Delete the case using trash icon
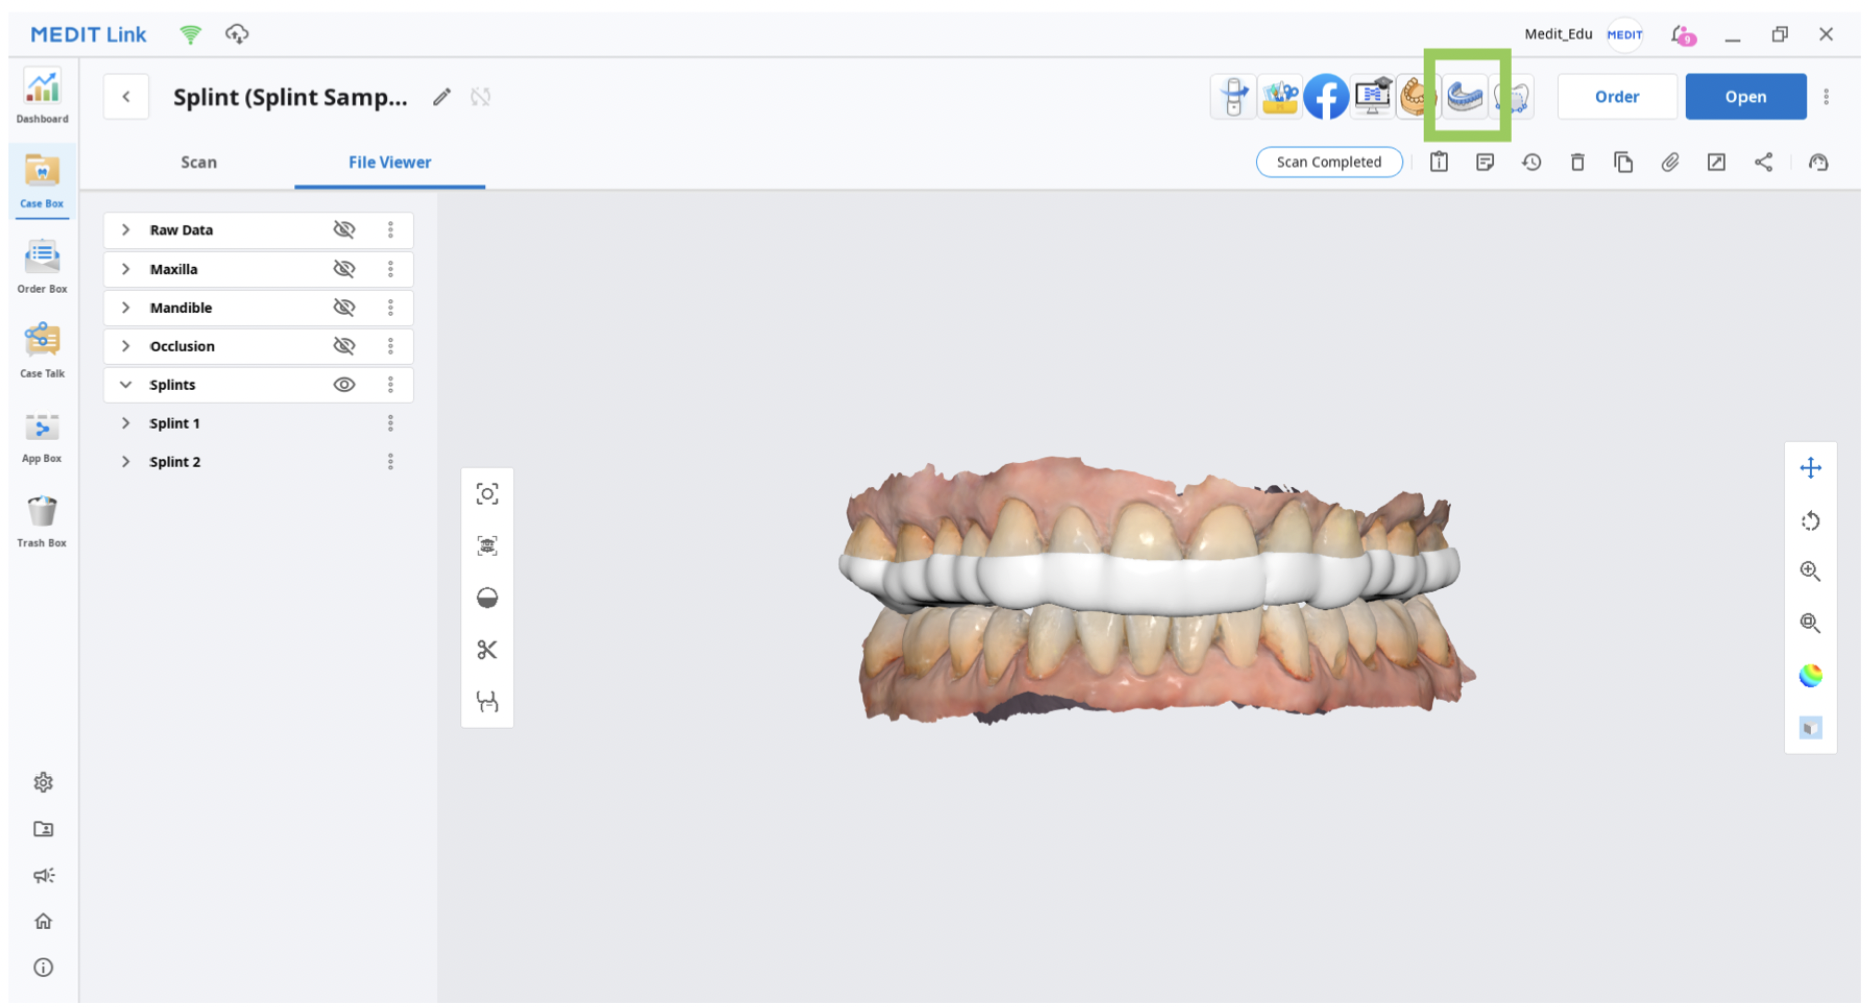1868x1008 pixels. (x=1578, y=162)
